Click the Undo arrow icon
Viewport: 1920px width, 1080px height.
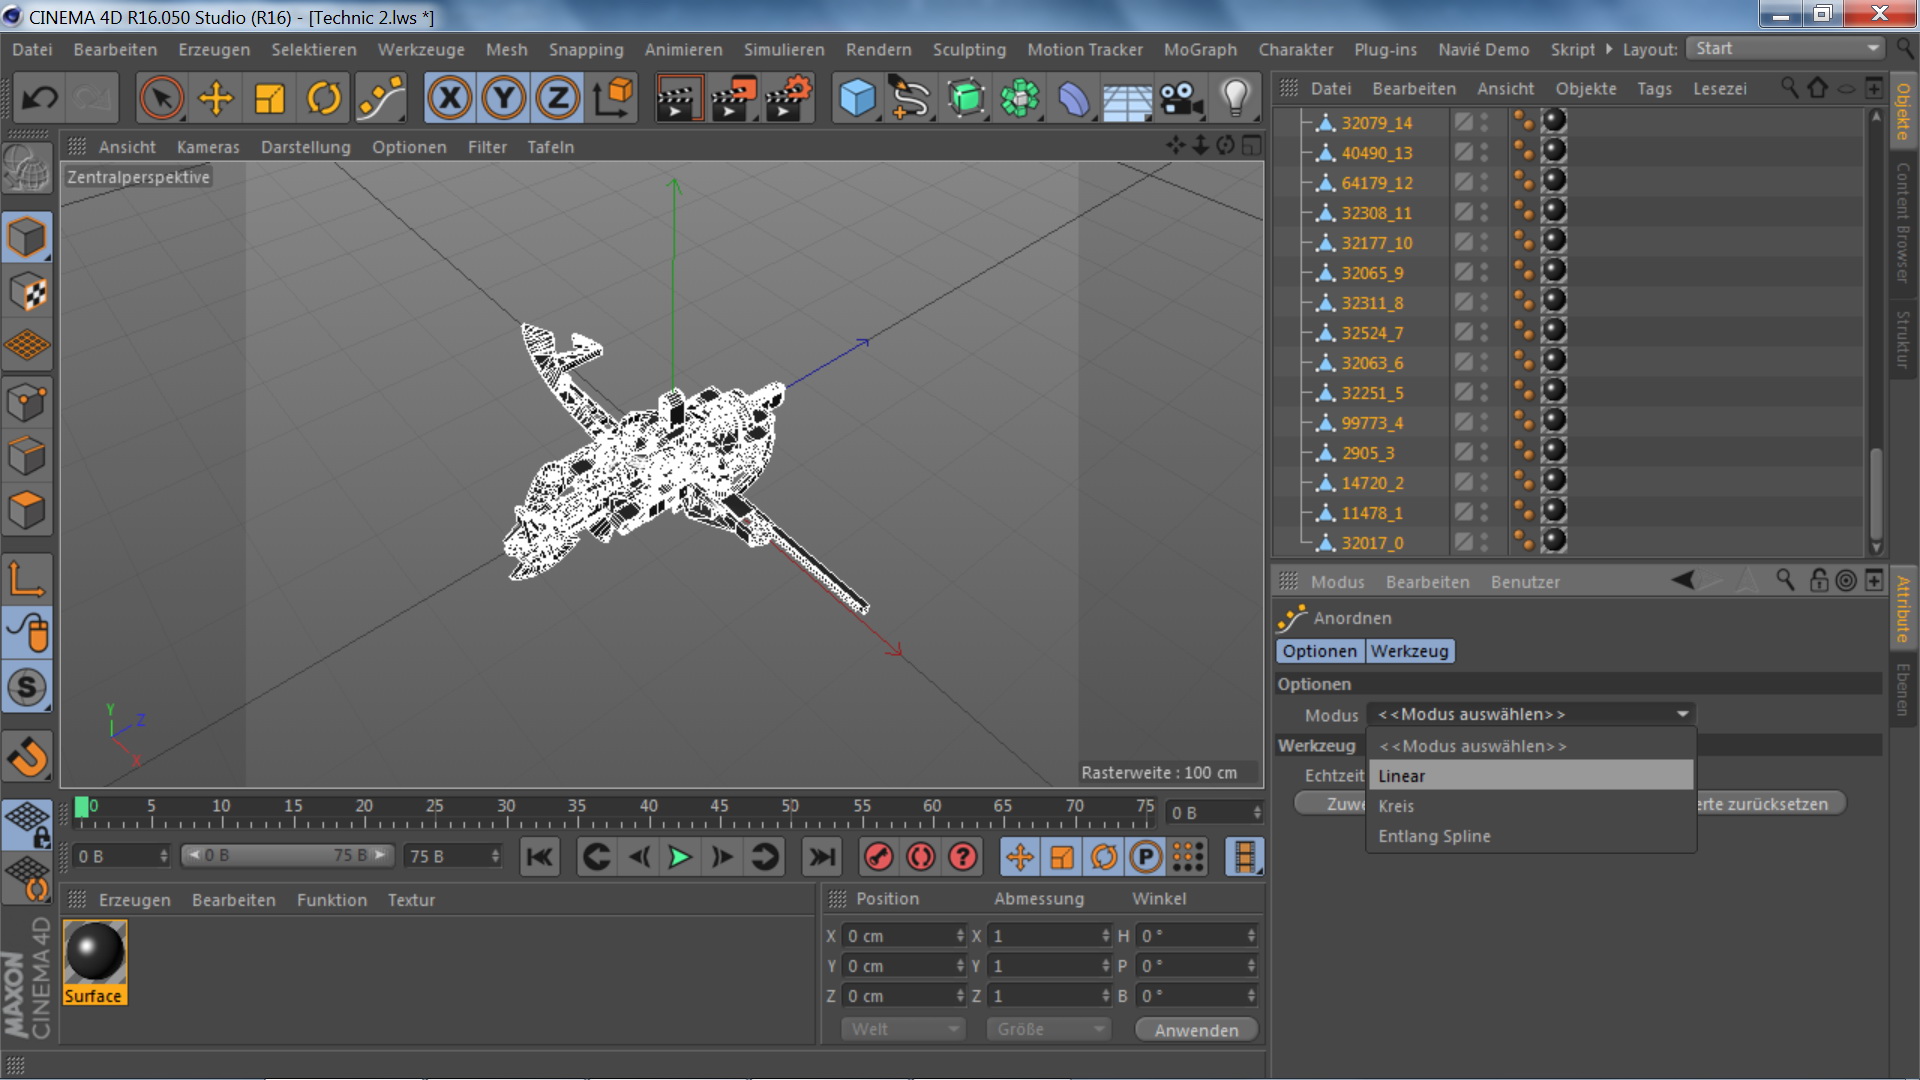tap(40, 98)
